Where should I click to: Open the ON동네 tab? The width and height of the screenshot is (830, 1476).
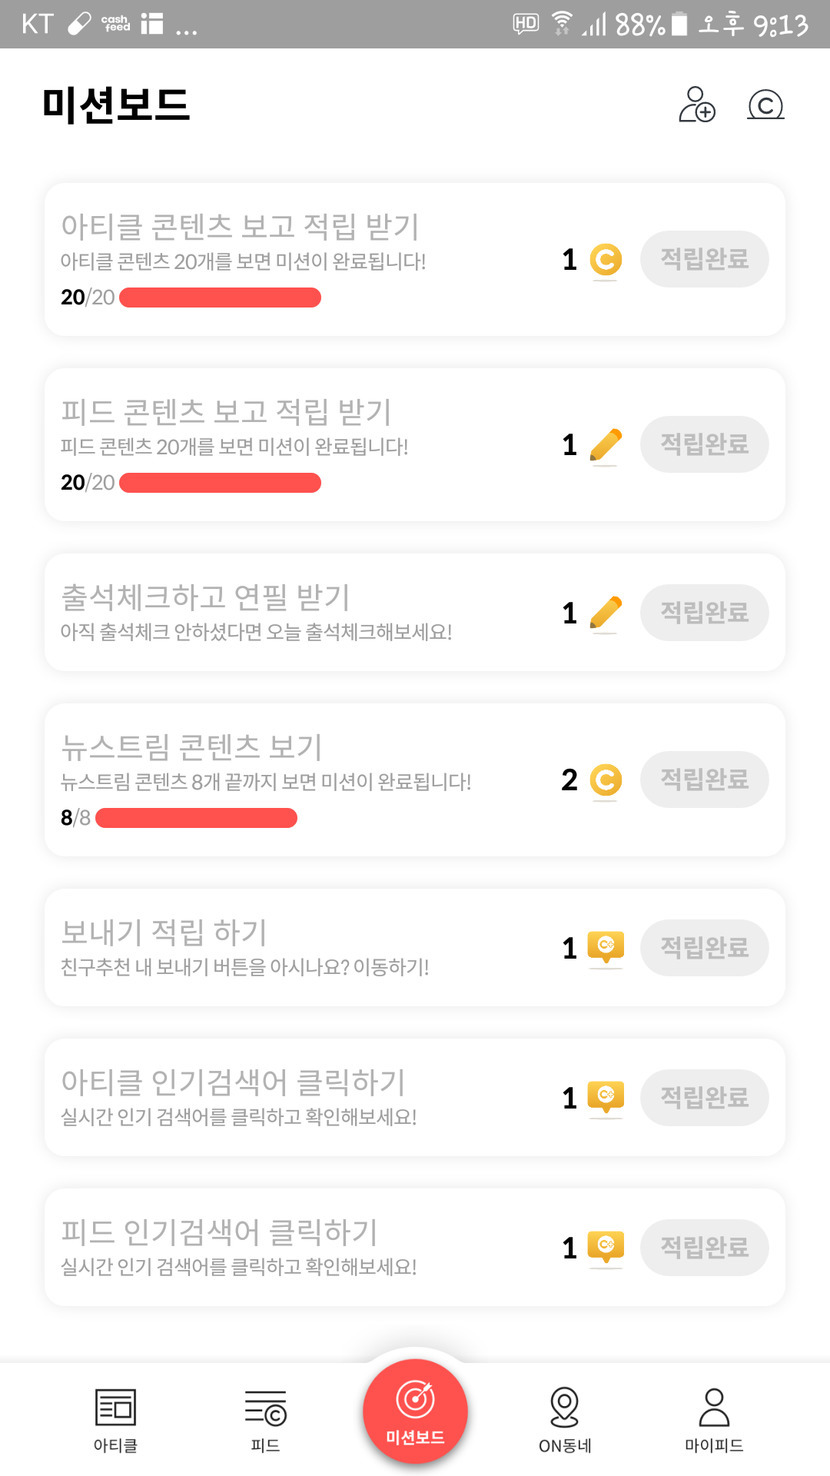click(x=565, y=1420)
